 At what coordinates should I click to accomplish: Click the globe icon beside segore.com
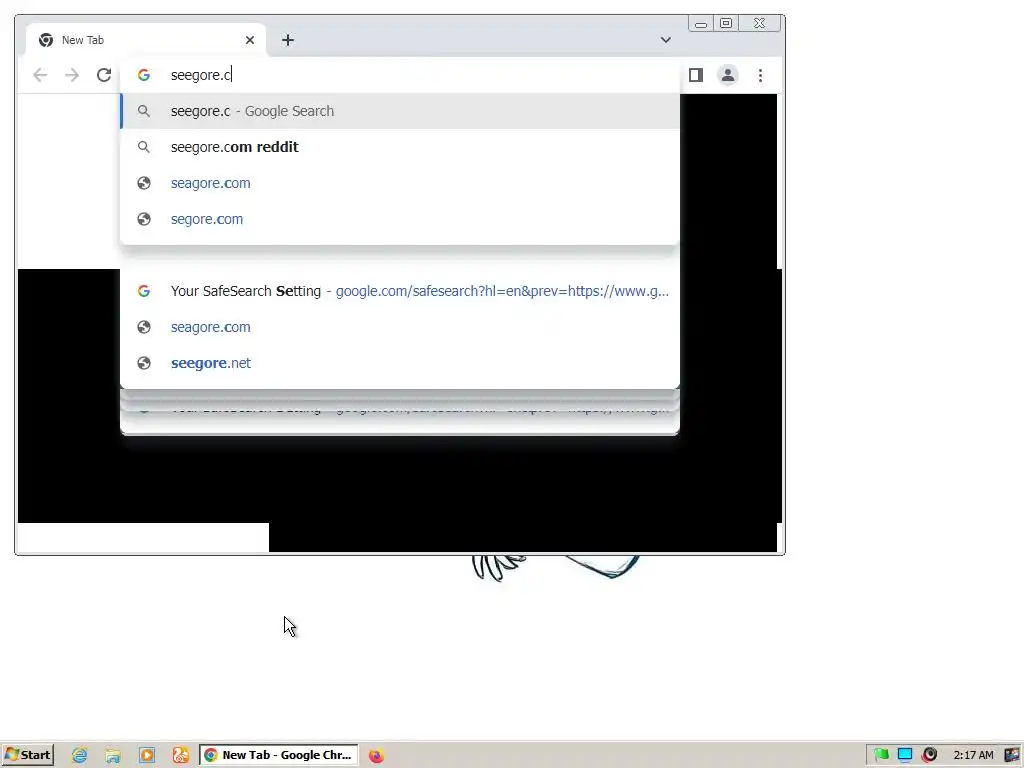(144, 219)
